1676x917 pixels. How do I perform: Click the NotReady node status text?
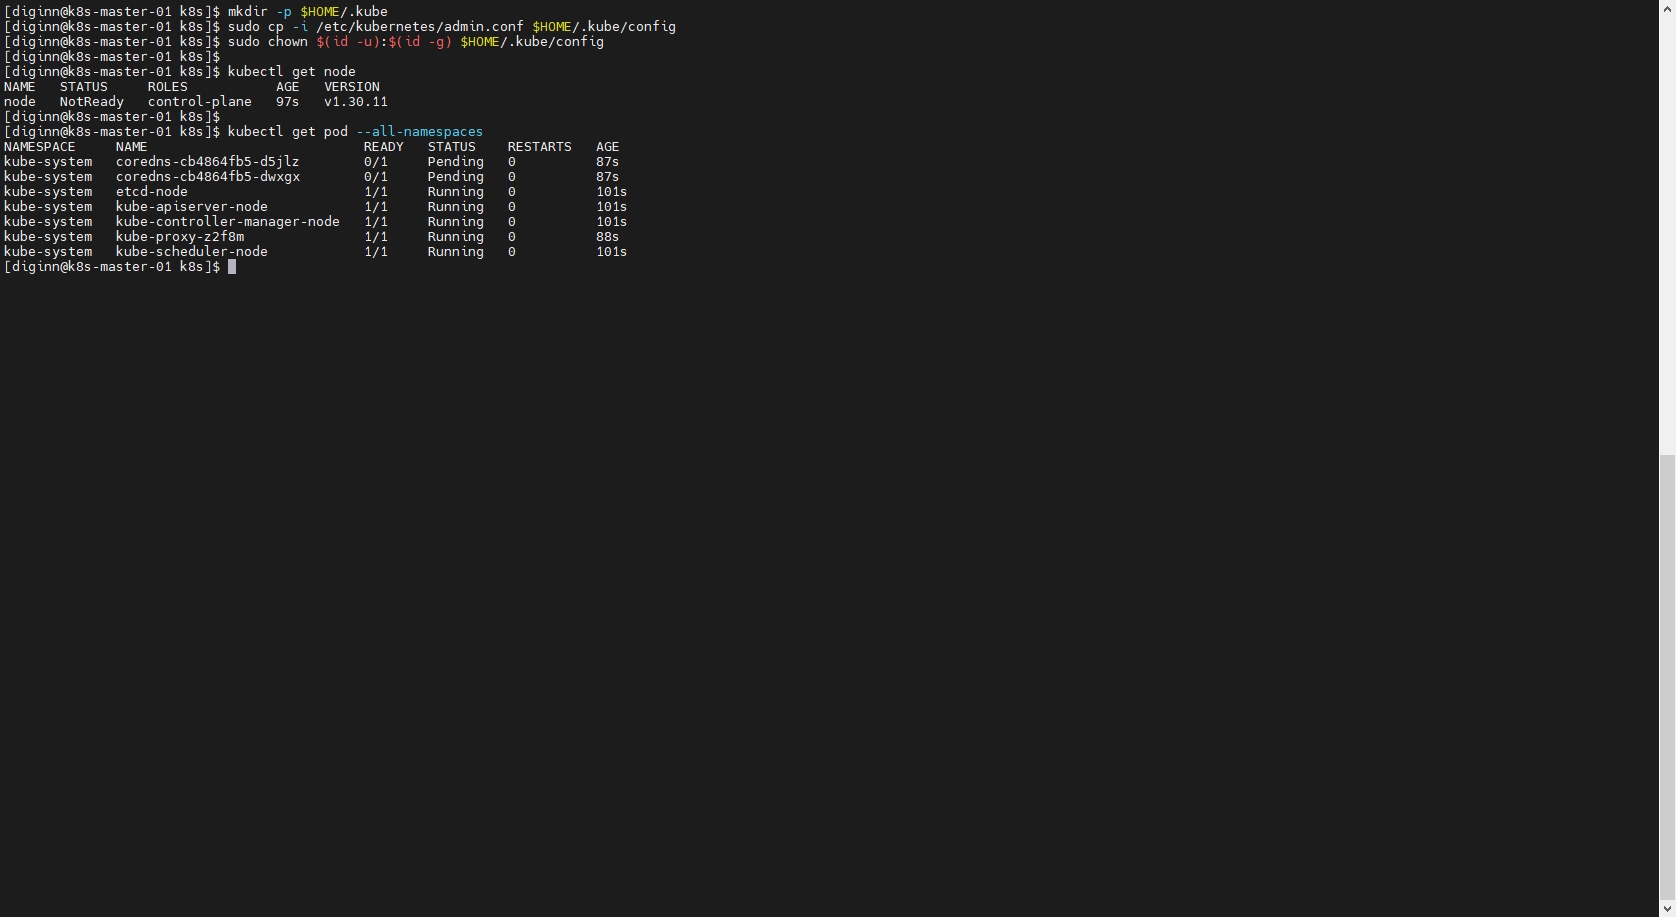click(x=91, y=102)
